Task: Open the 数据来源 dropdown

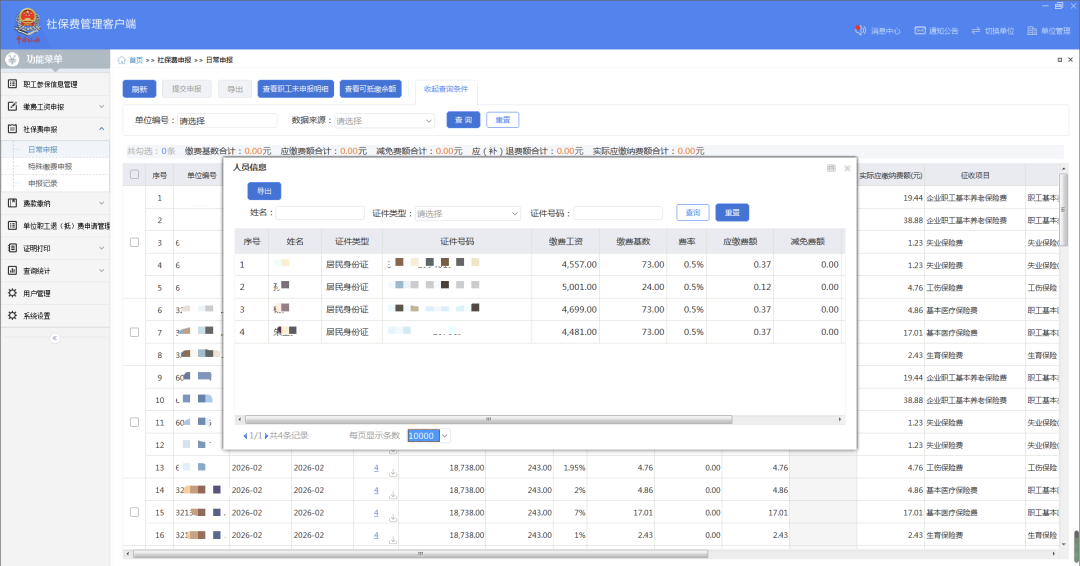Action: [x=384, y=120]
